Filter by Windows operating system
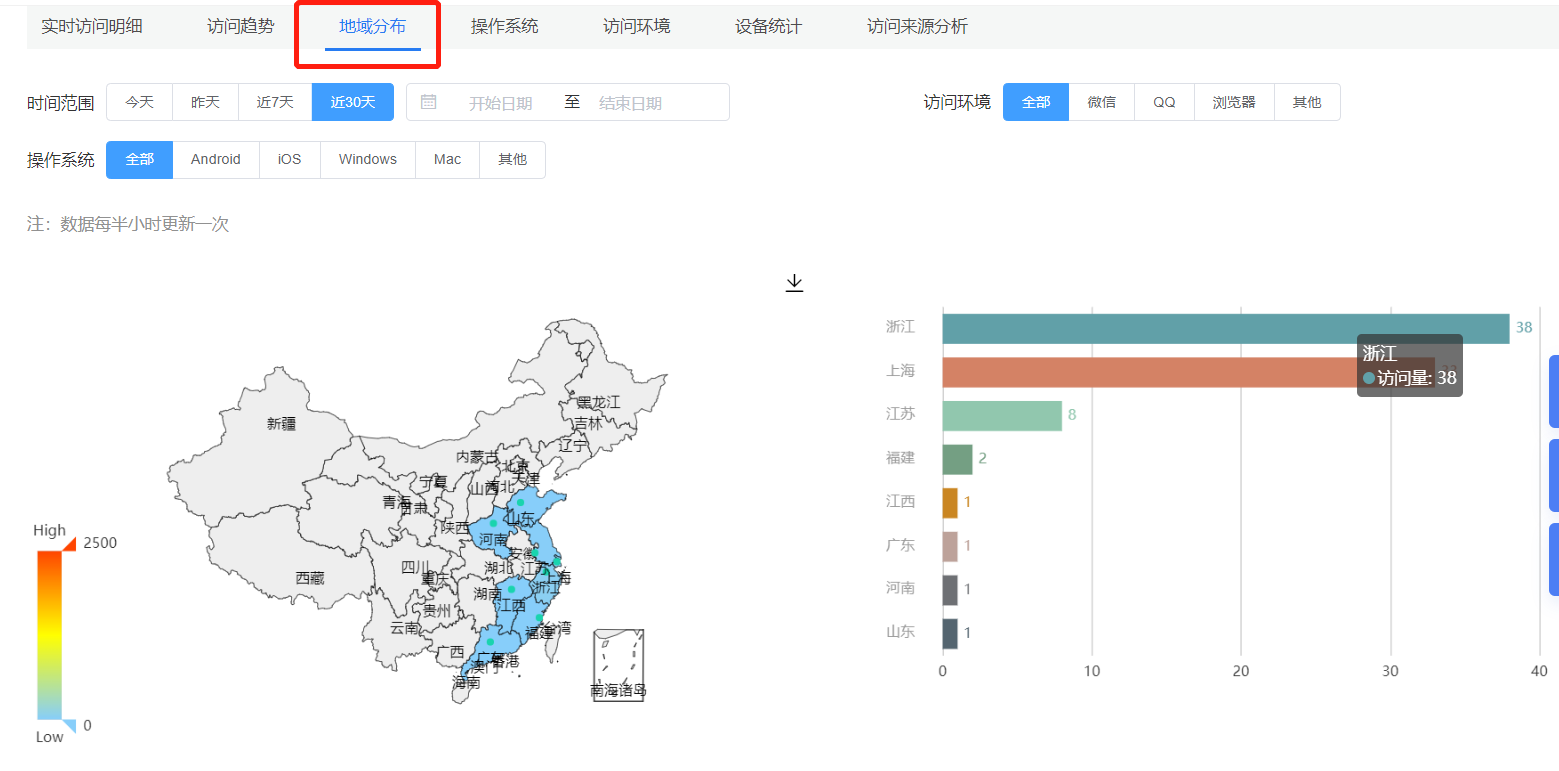Screen dimensions: 1559x771 coord(367,160)
